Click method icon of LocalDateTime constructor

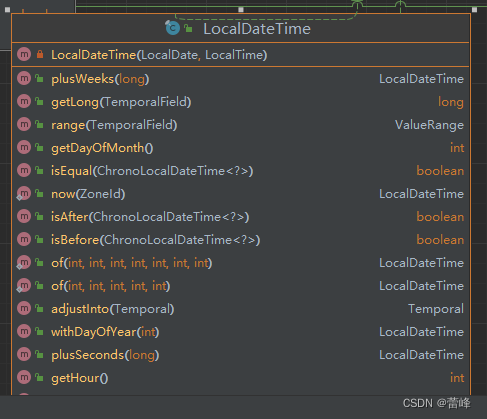click(x=24, y=54)
